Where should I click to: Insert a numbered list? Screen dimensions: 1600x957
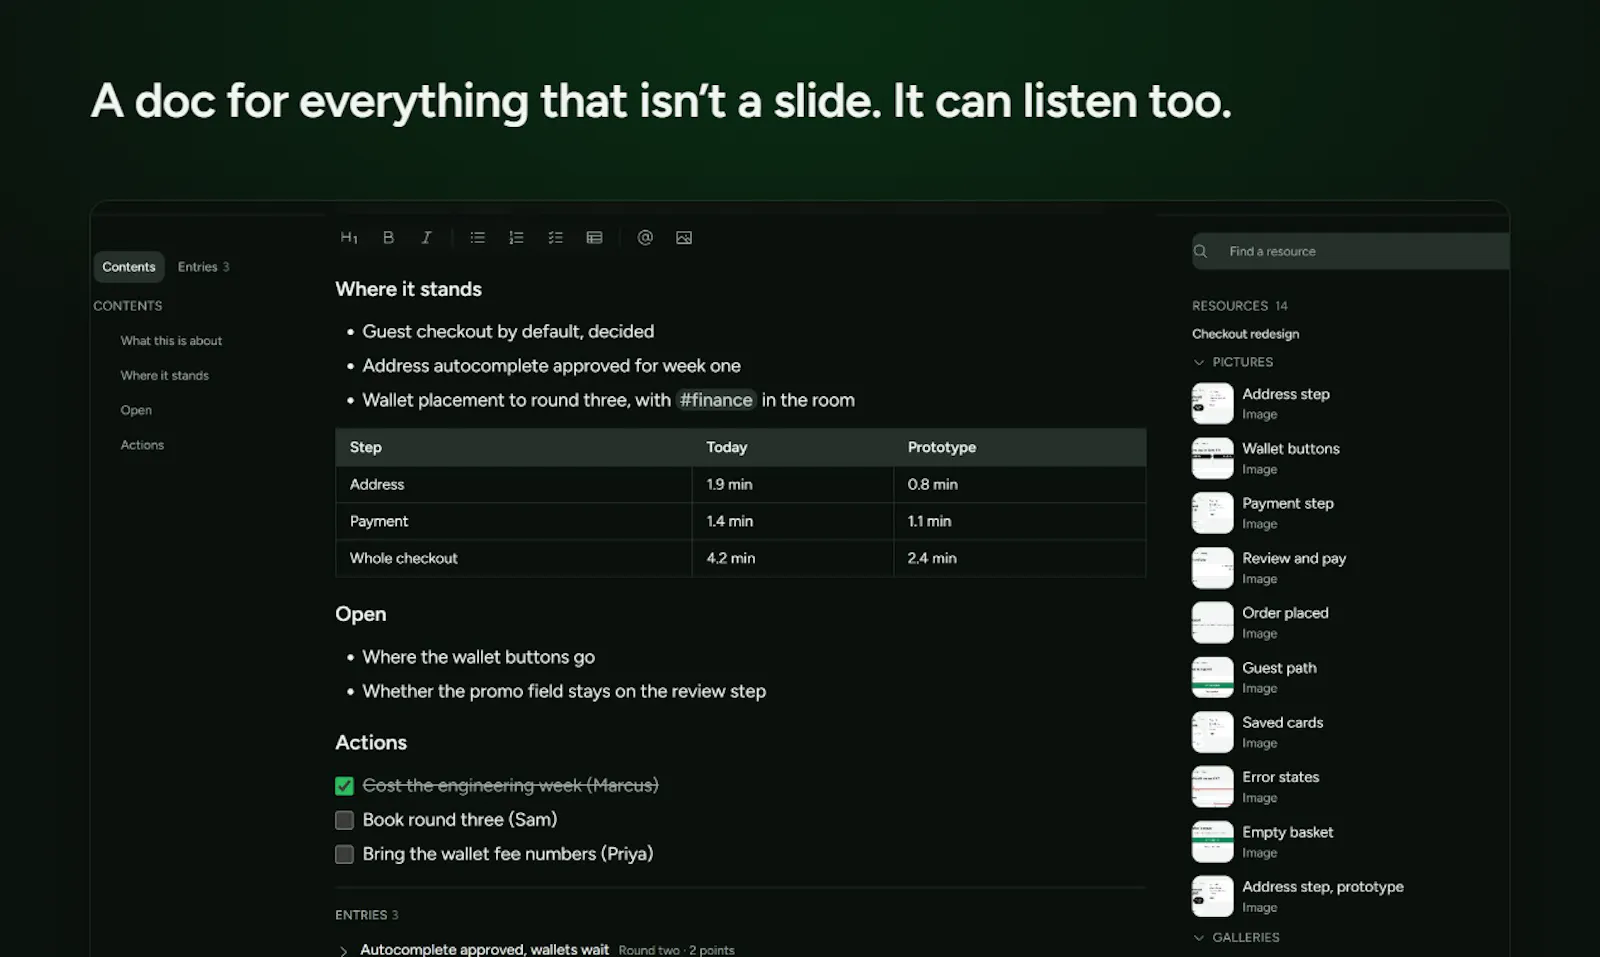(516, 238)
